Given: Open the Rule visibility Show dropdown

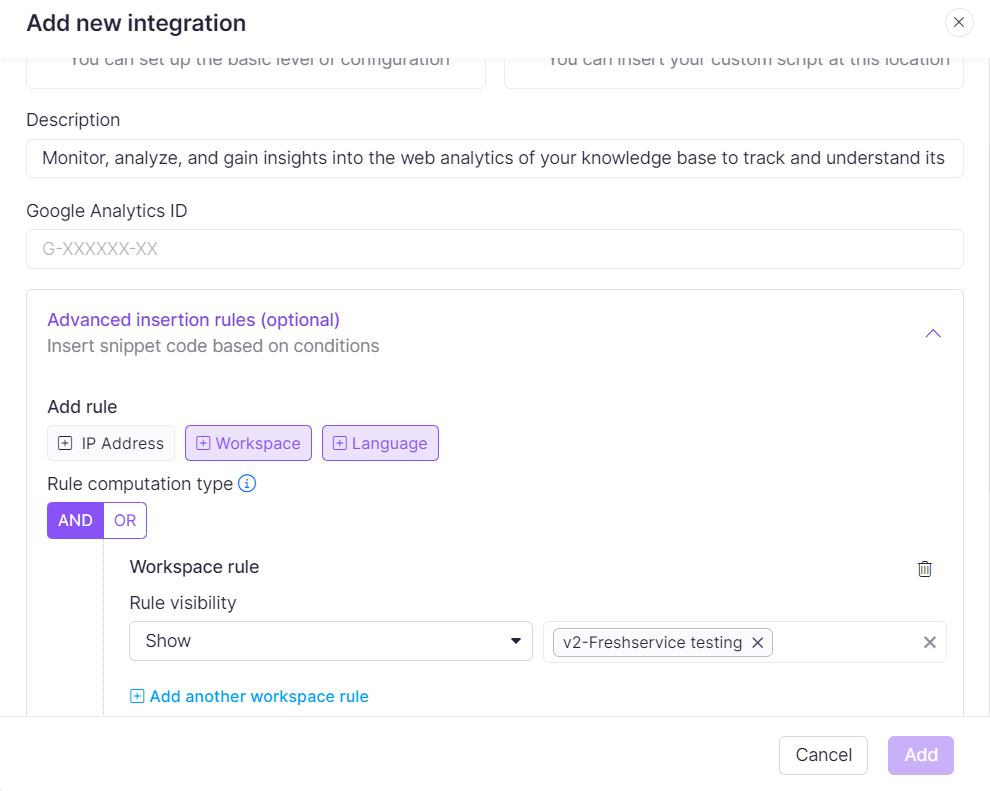Looking at the screenshot, I should click(330, 641).
